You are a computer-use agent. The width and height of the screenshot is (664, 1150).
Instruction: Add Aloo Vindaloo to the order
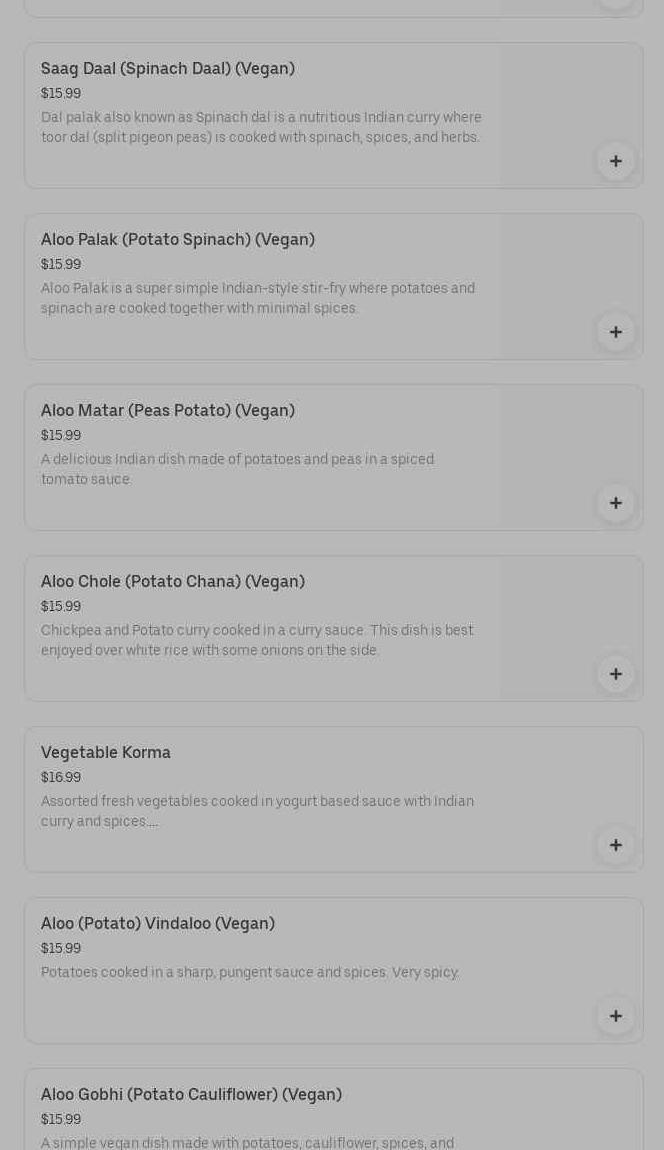(x=615, y=1016)
